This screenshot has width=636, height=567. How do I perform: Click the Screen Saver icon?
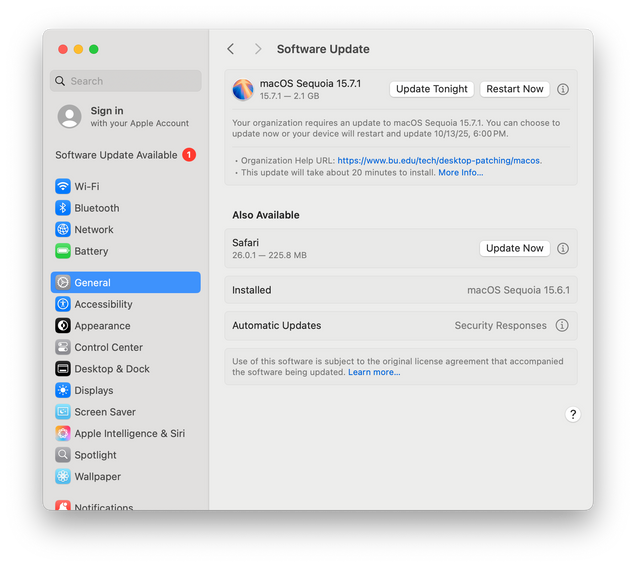click(x=63, y=412)
